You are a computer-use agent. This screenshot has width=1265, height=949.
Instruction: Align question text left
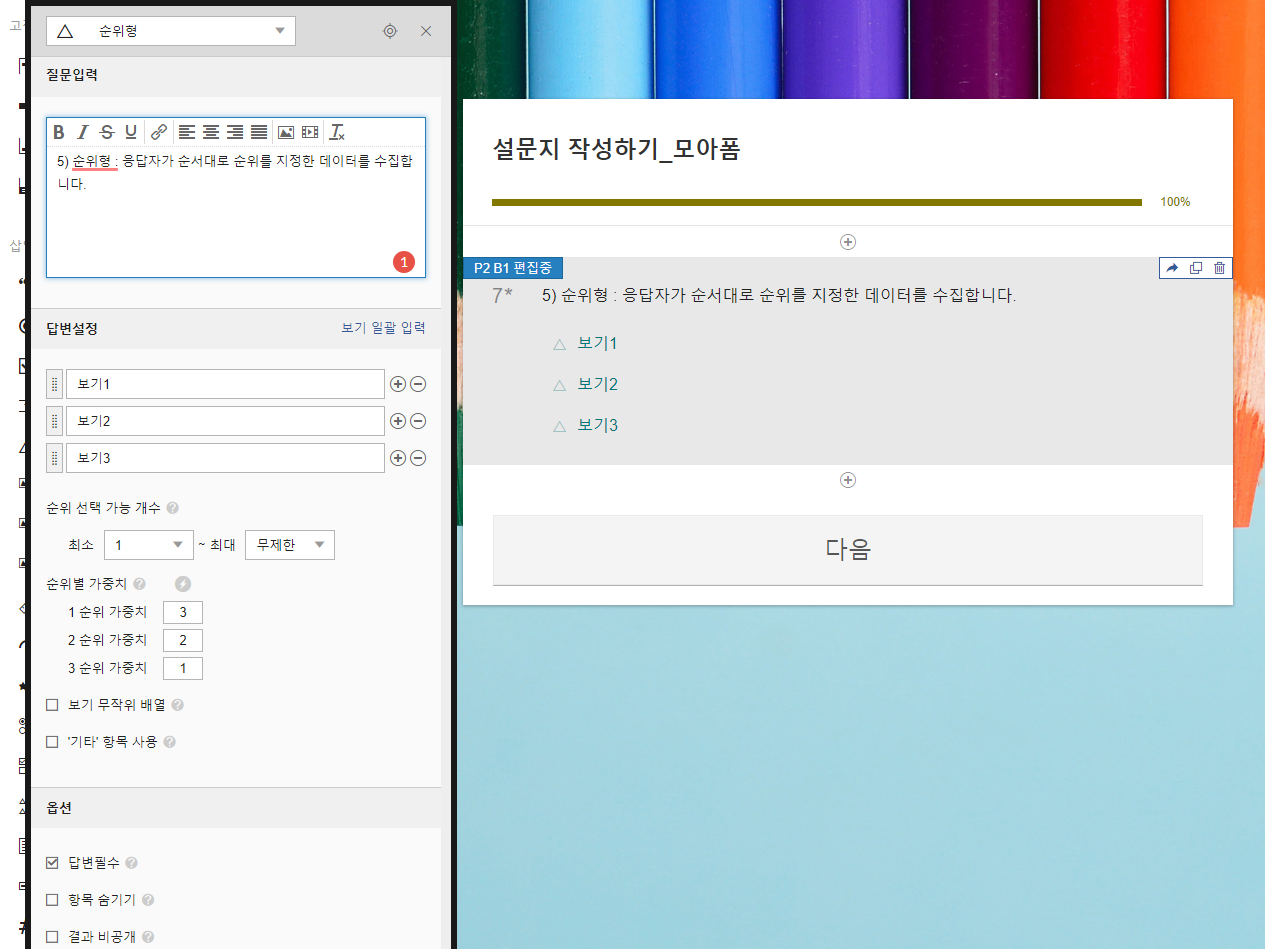click(x=187, y=132)
